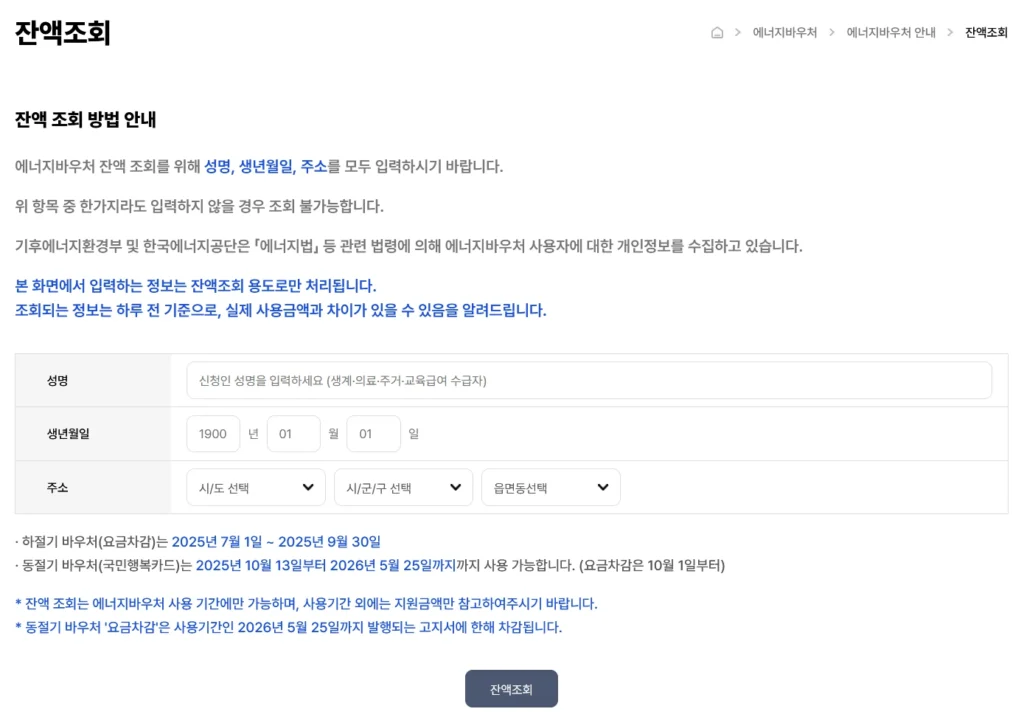The height and width of the screenshot is (720, 1024).
Task: Click the first breadcrumb separator arrow
Action: (736, 32)
